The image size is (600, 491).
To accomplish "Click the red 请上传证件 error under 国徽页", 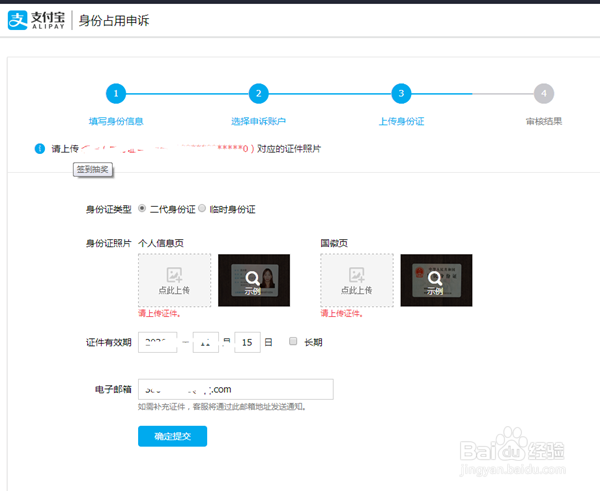I will (342, 313).
